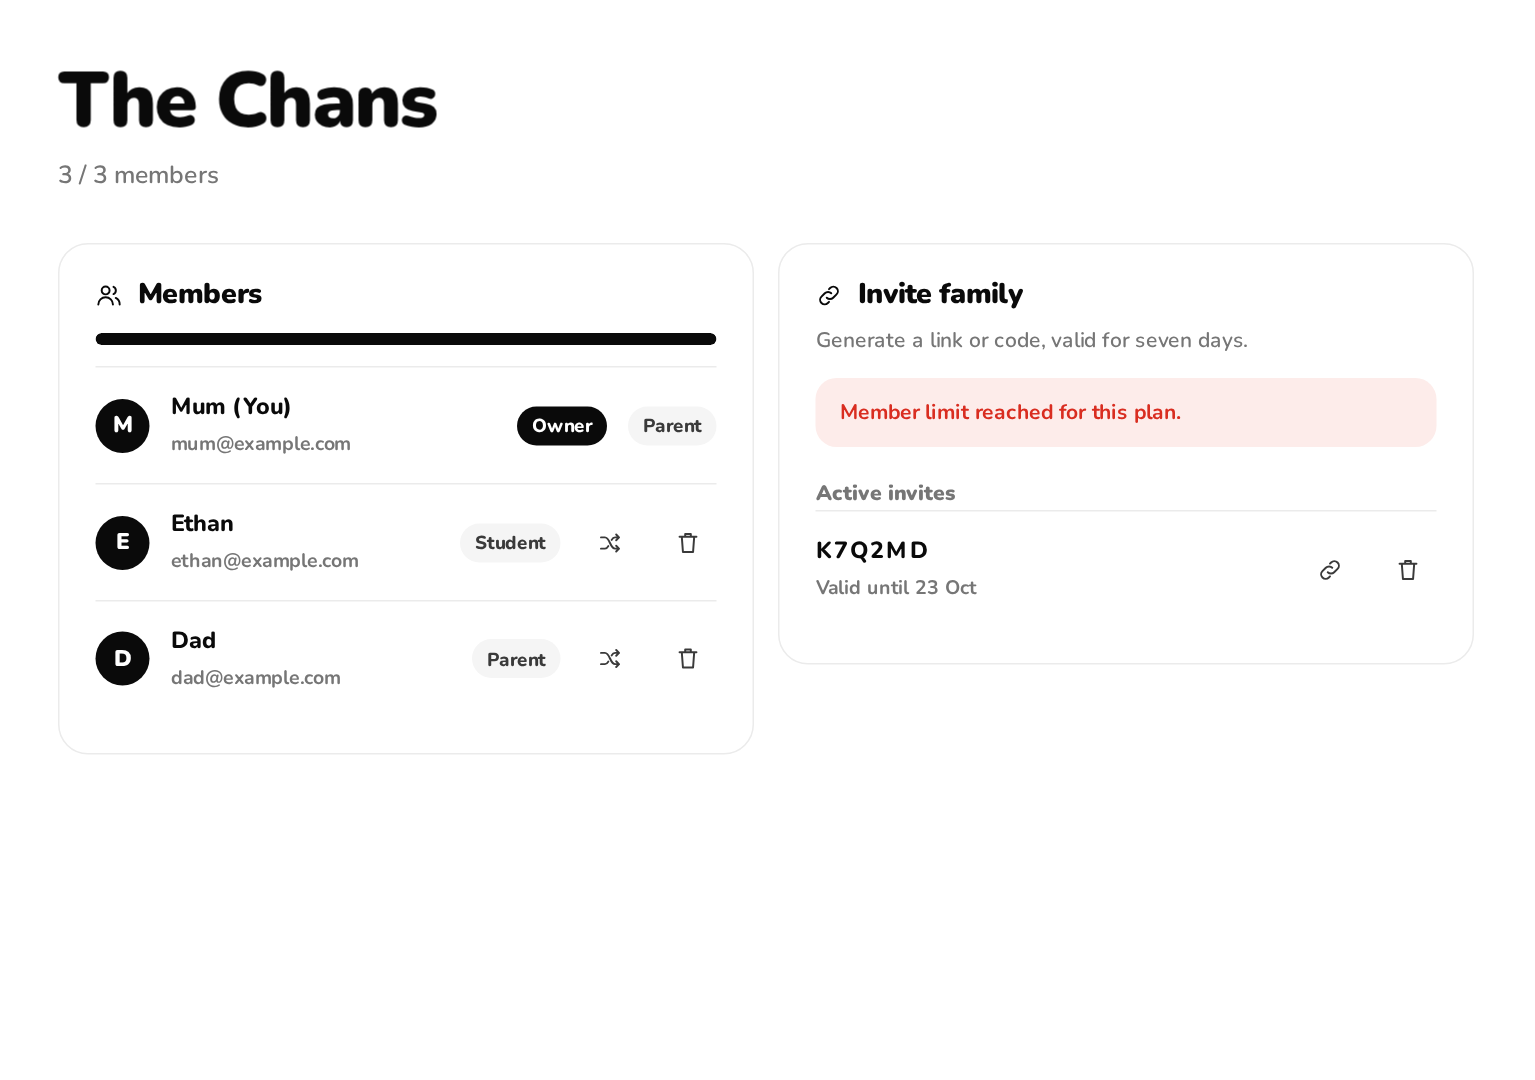Select Ethan's E avatar circle
The height and width of the screenshot is (1080, 1535).
pos(122,543)
